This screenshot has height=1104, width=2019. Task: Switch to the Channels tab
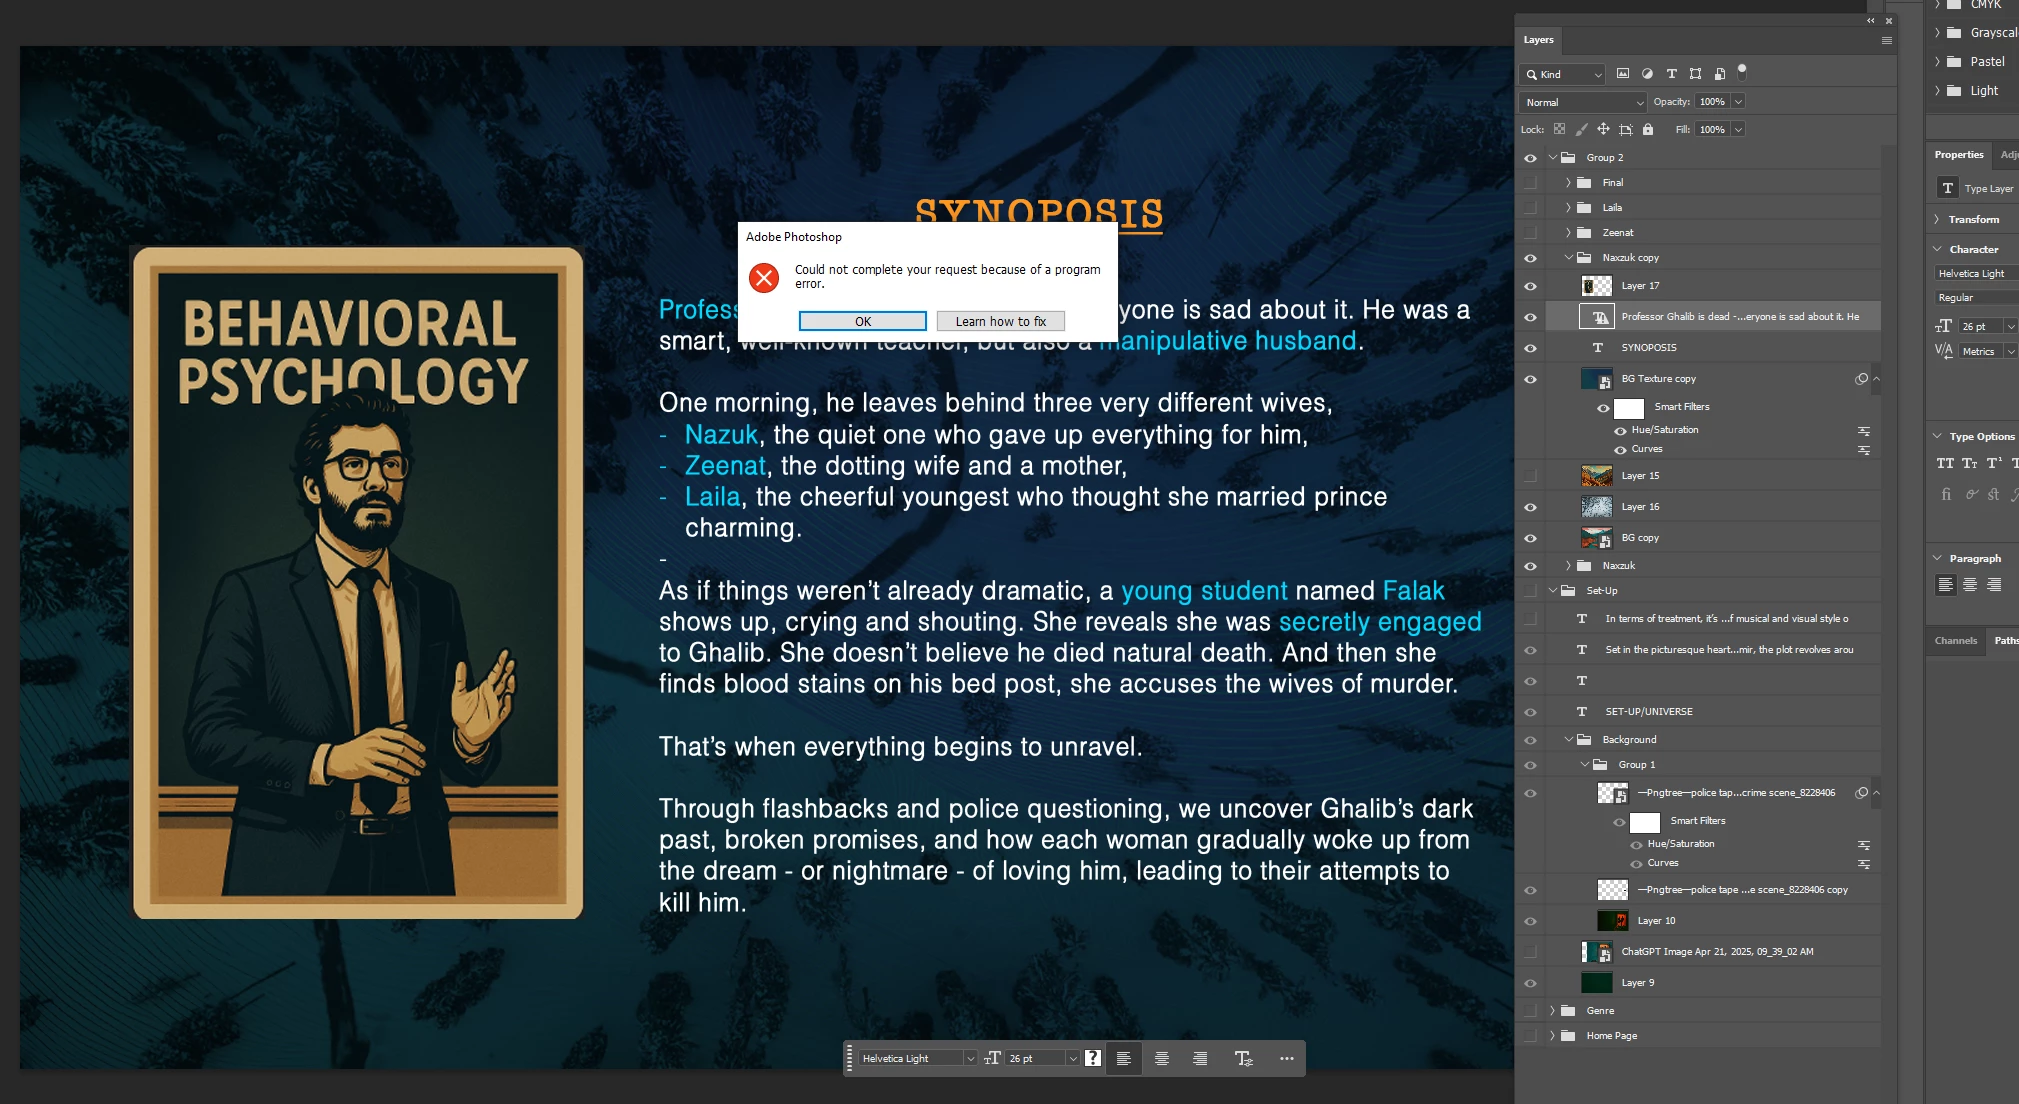click(1955, 641)
